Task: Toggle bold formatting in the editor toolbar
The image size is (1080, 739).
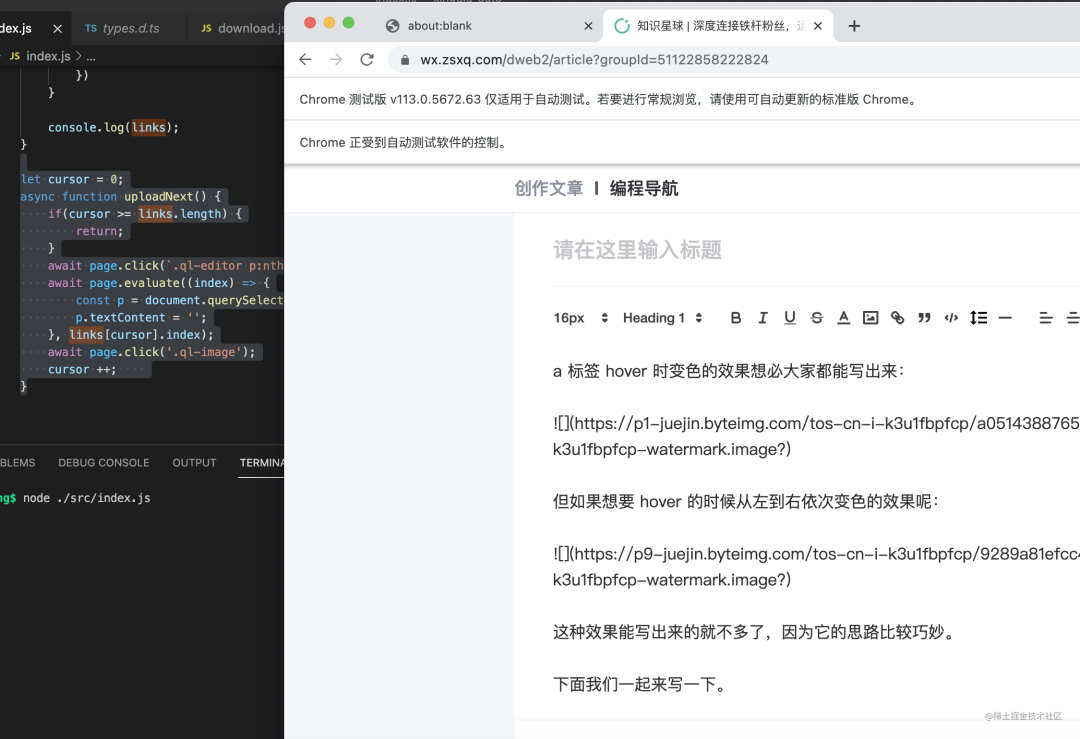Action: pyautogui.click(x=736, y=318)
